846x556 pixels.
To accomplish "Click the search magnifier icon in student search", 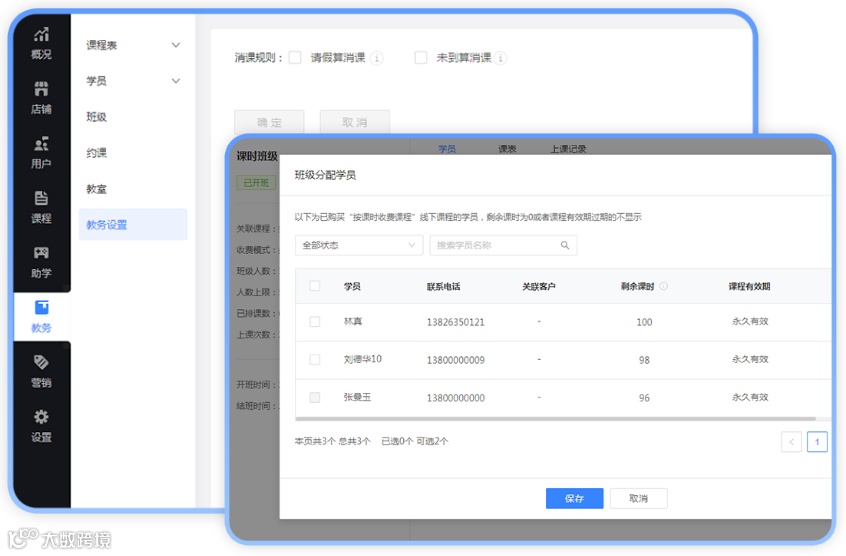I will click(565, 245).
